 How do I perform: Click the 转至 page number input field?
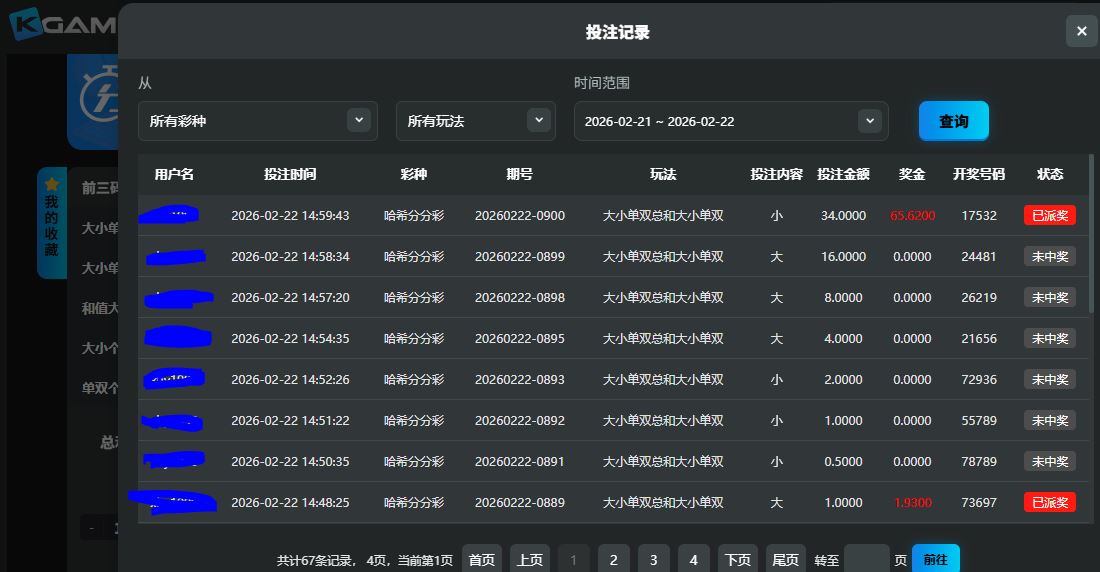pos(866,559)
